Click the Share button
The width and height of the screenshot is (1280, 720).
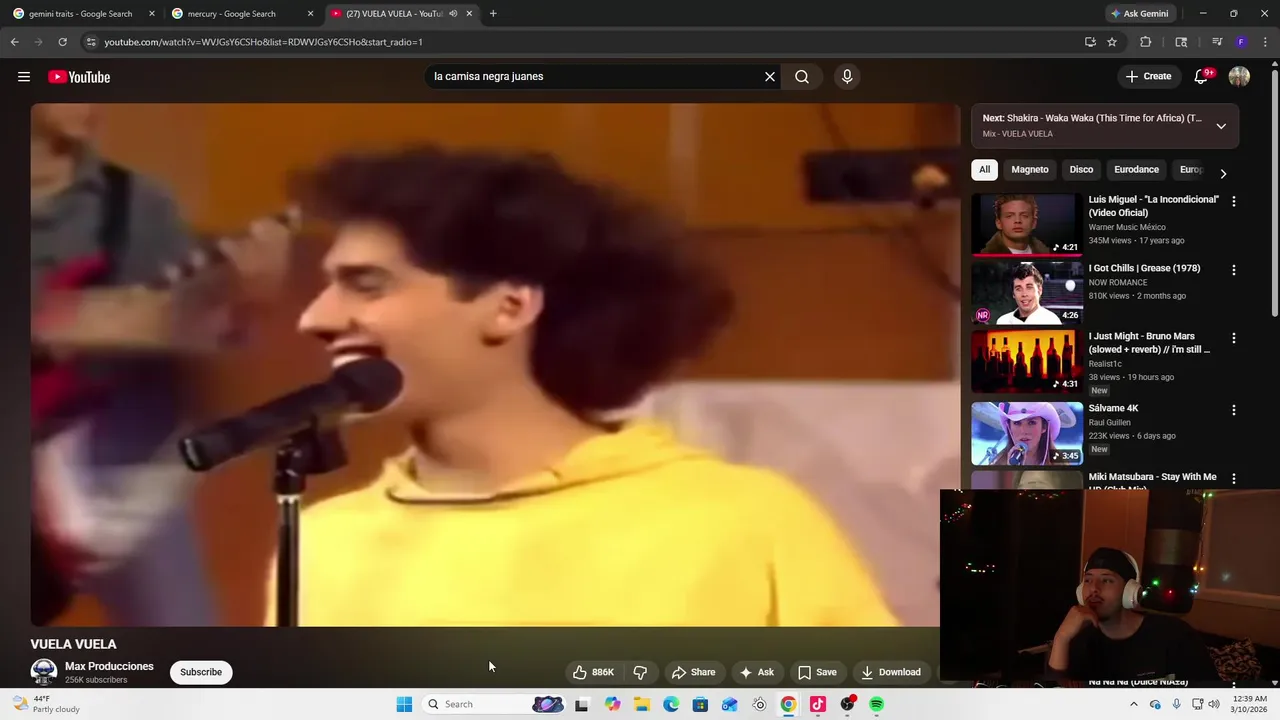click(694, 672)
